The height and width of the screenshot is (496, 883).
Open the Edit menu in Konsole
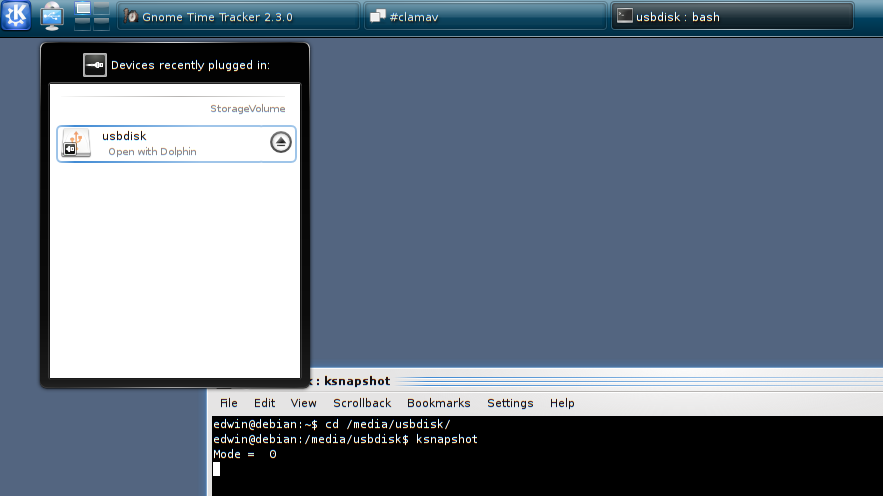264,403
